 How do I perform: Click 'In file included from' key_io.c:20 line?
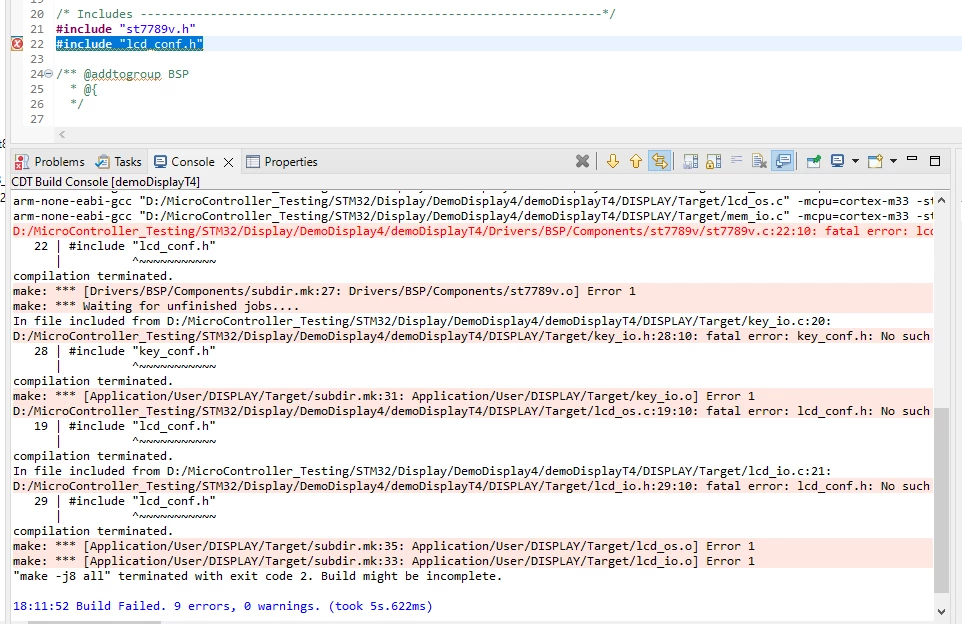[x=422, y=322]
